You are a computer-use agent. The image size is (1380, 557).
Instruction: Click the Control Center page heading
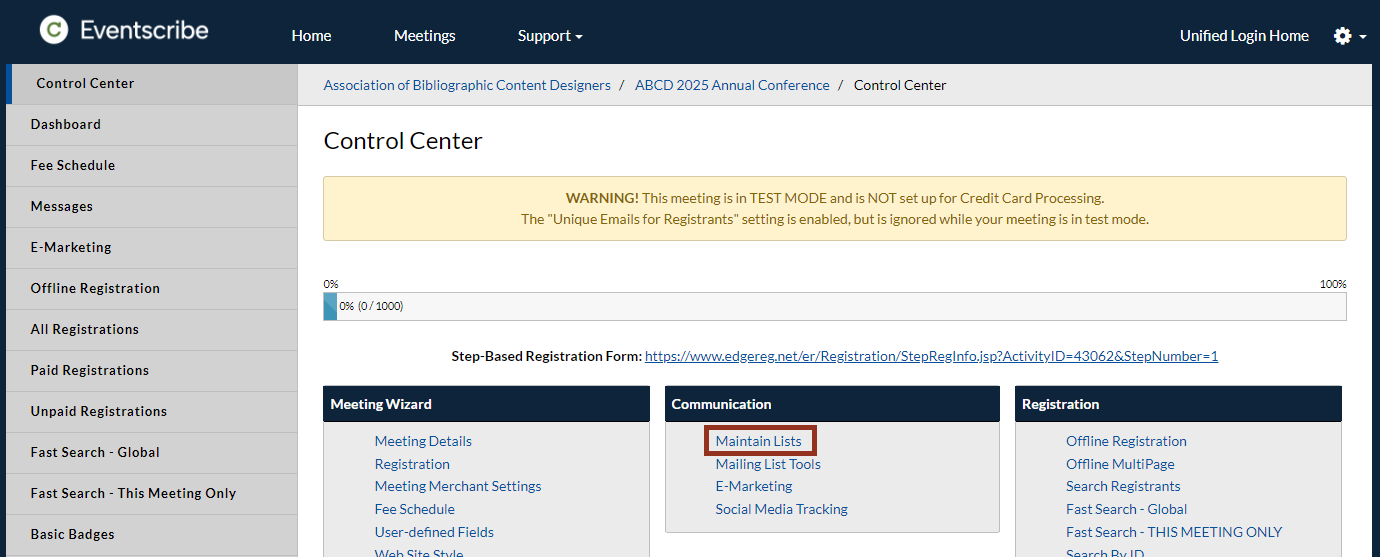403,141
